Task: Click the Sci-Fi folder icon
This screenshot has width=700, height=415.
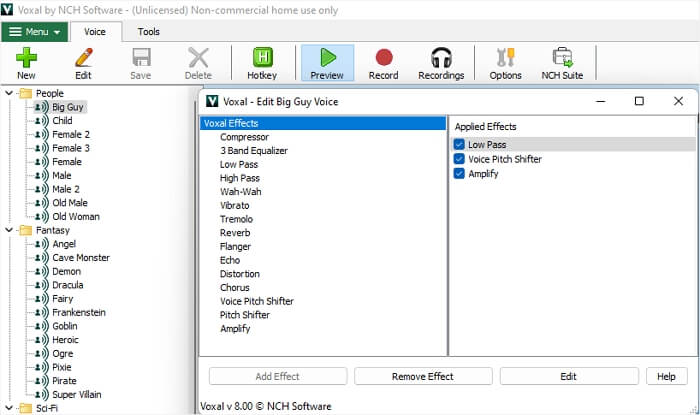Action: (26, 408)
